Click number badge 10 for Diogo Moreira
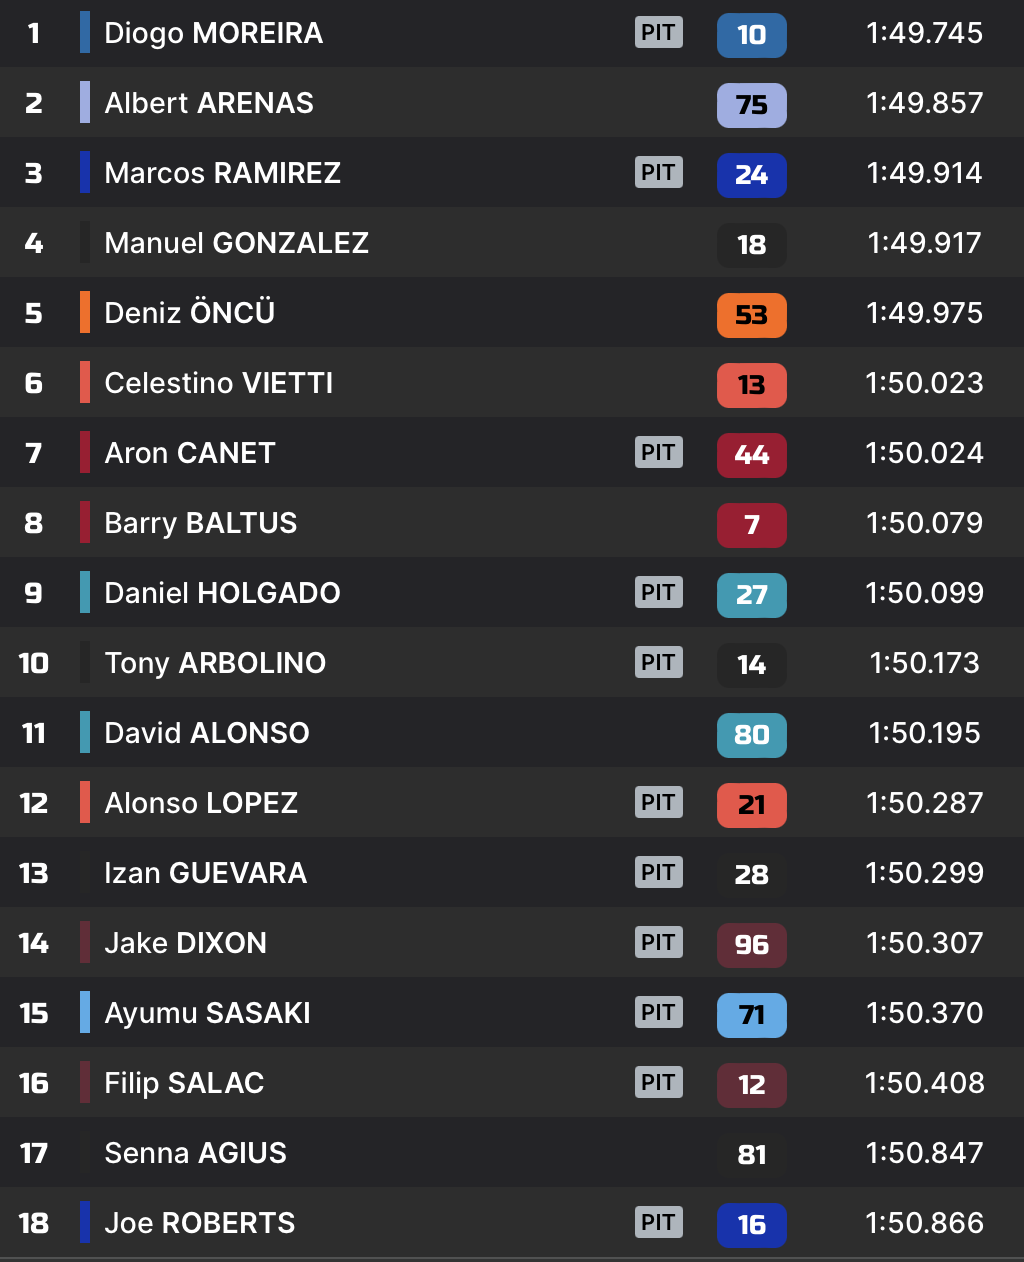Viewport: 1024px width, 1262px height. [751, 35]
